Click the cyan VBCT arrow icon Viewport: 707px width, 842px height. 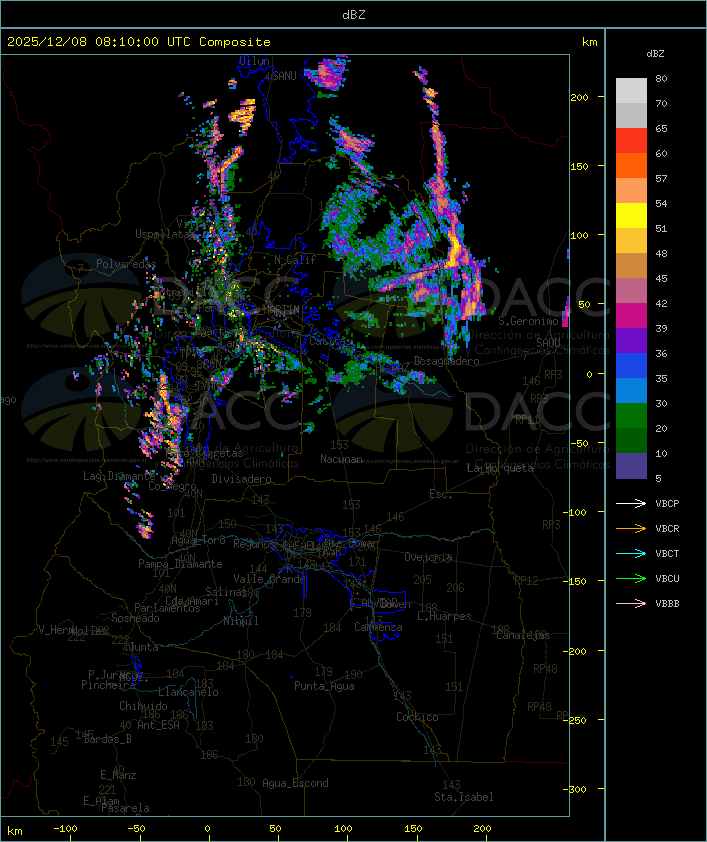click(x=631, y=553)
